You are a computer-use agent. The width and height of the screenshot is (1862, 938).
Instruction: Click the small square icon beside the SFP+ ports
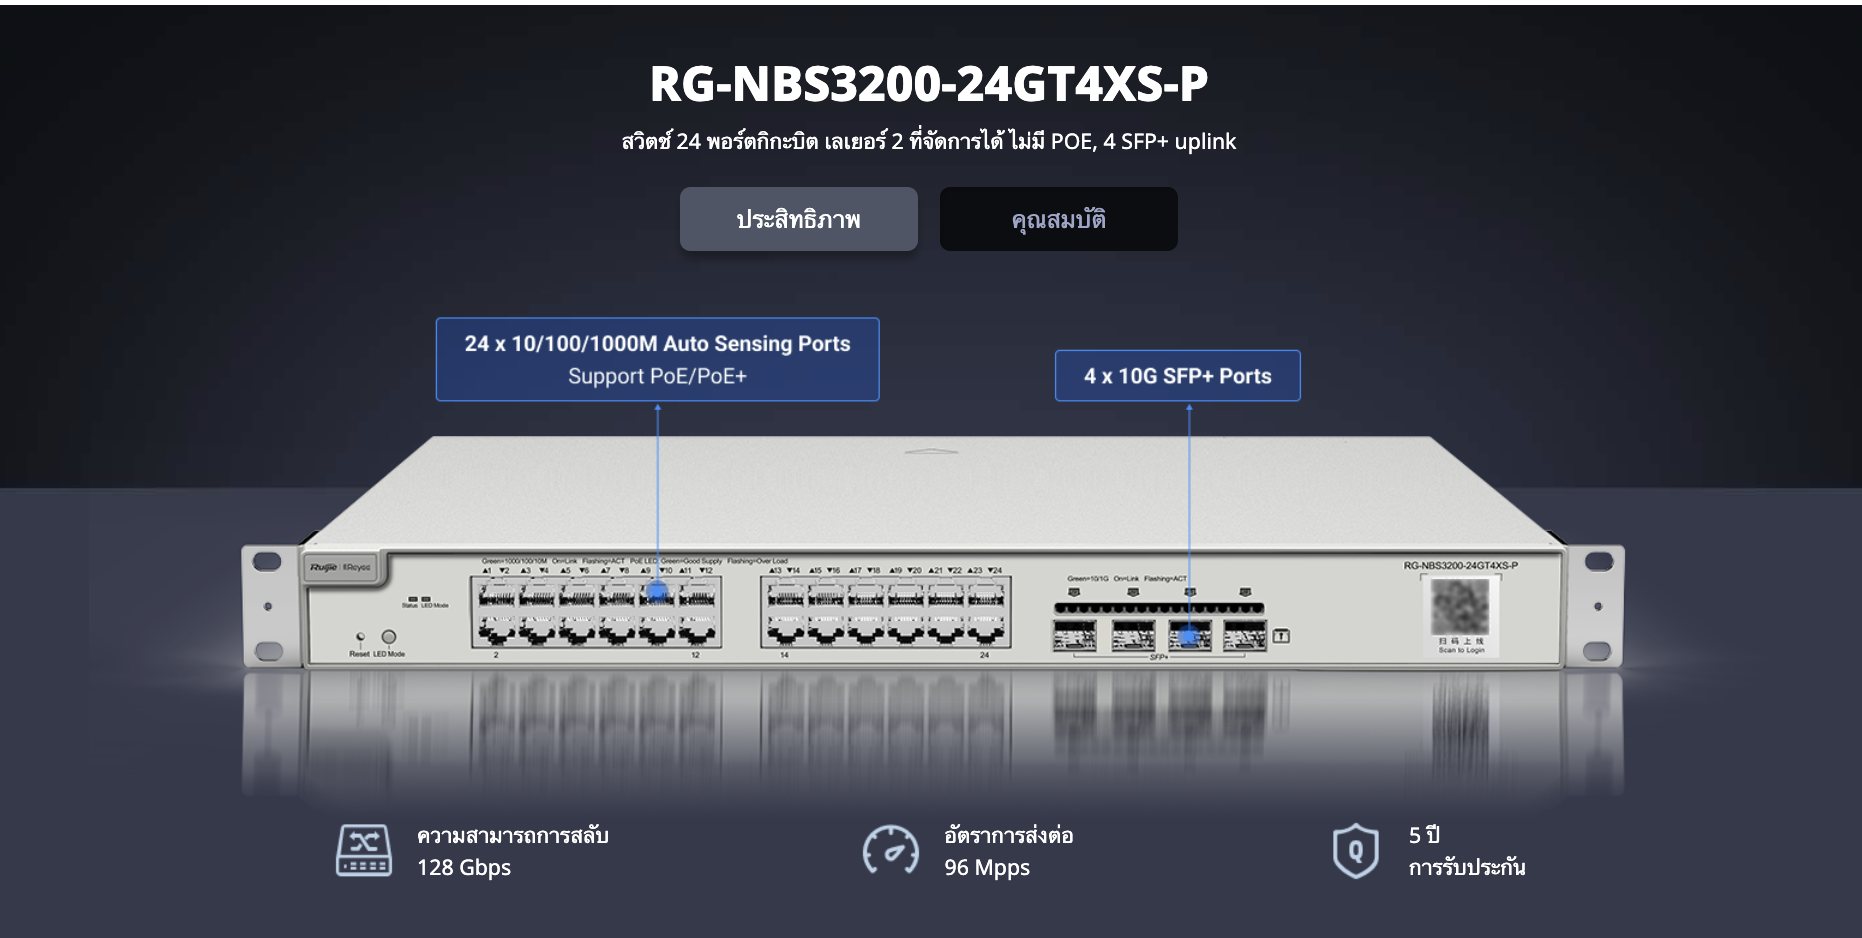[x=1281, y=636]
